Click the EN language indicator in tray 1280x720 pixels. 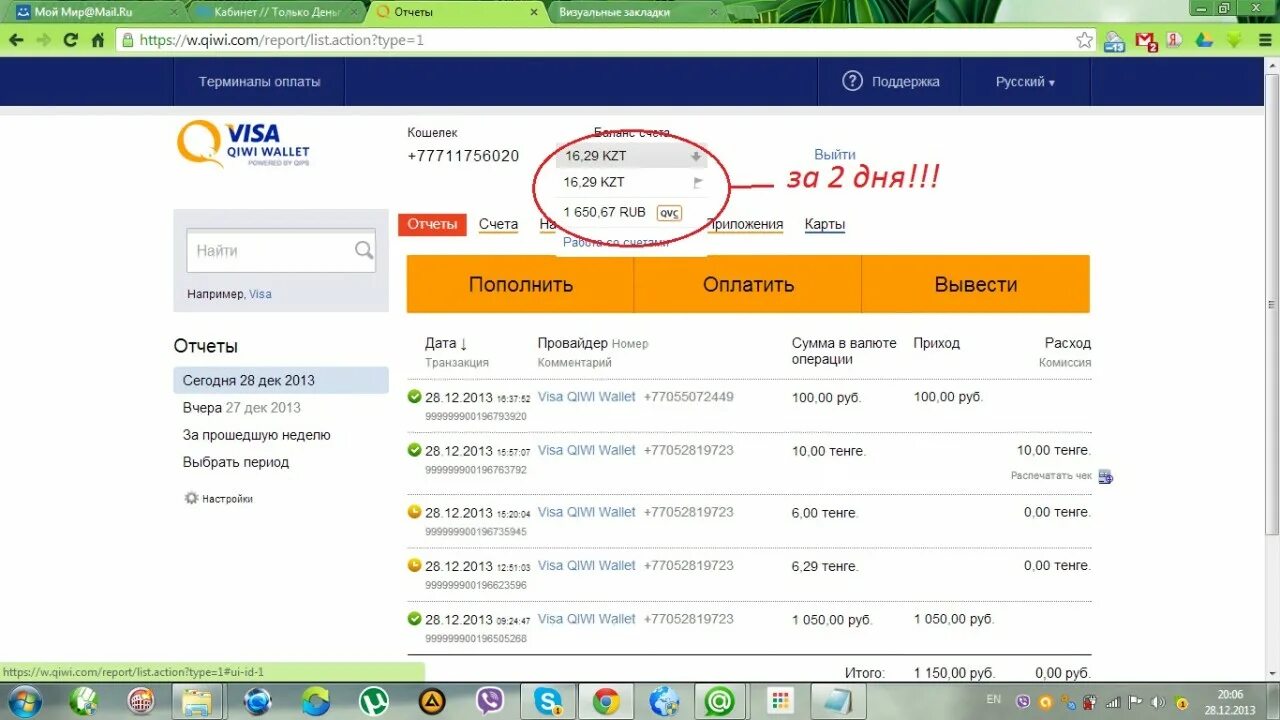point(993,699)
